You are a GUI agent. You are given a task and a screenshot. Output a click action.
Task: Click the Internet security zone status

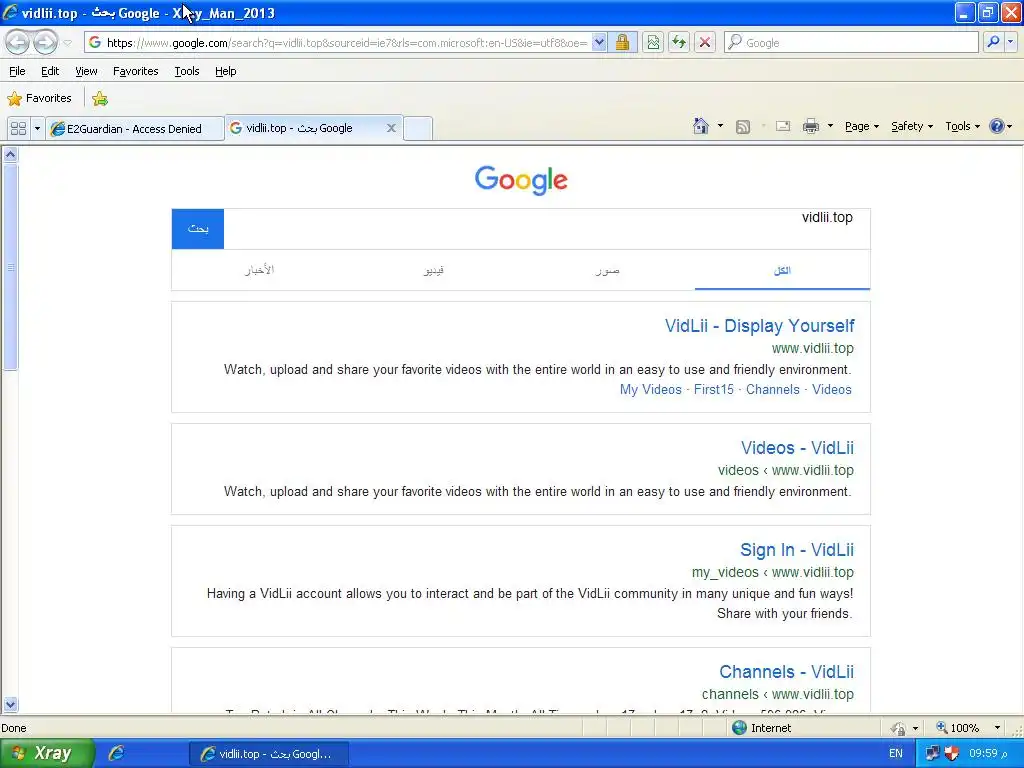point(761,728)
